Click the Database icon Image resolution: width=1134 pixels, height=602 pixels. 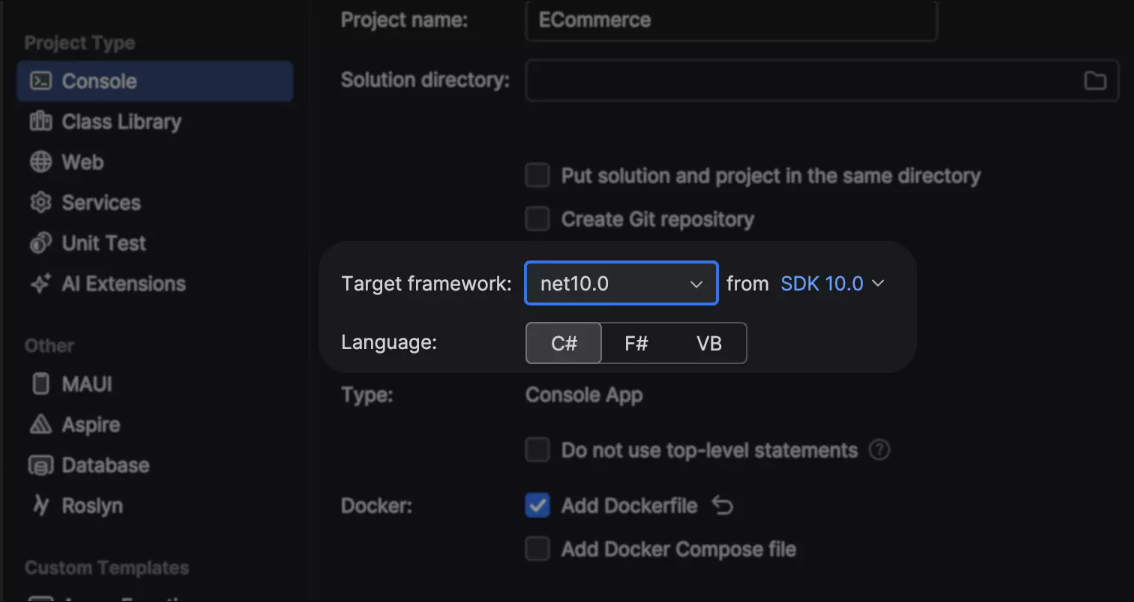point(41,465)
